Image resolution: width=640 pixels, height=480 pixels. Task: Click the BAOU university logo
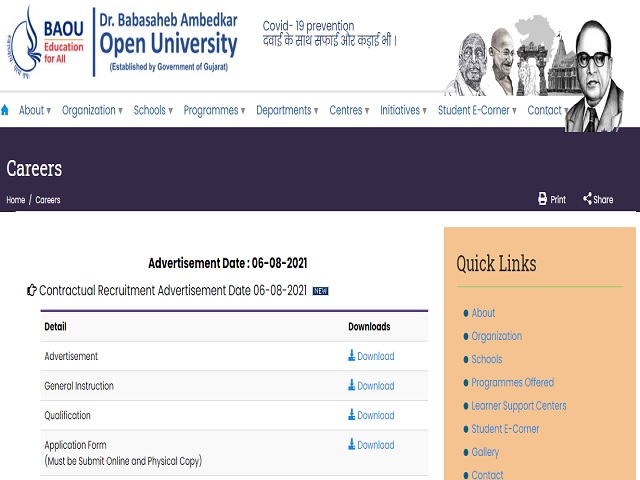click(x=46, y=42)
